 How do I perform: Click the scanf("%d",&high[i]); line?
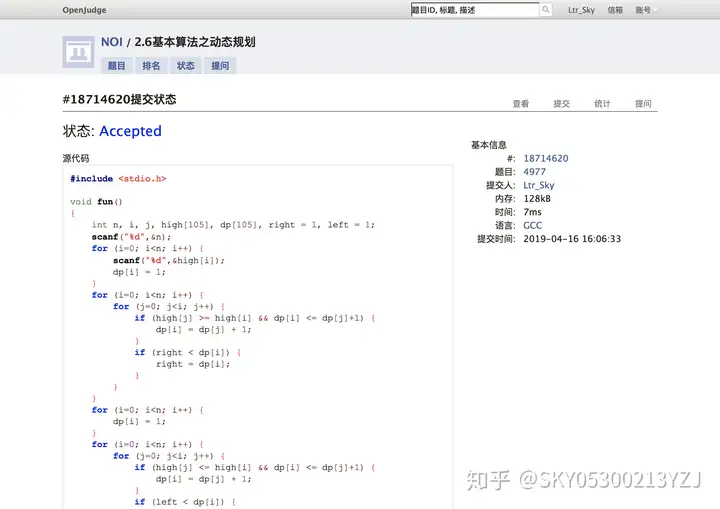169,260
